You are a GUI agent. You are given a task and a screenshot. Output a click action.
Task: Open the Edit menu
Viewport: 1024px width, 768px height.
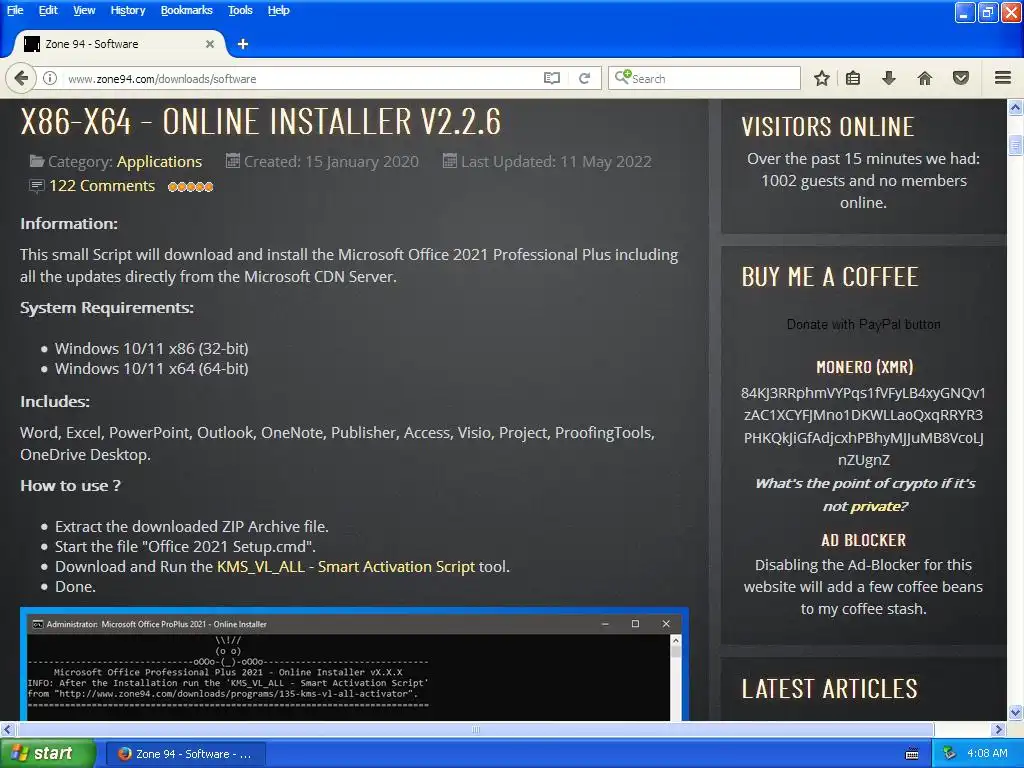coord(48,10)
